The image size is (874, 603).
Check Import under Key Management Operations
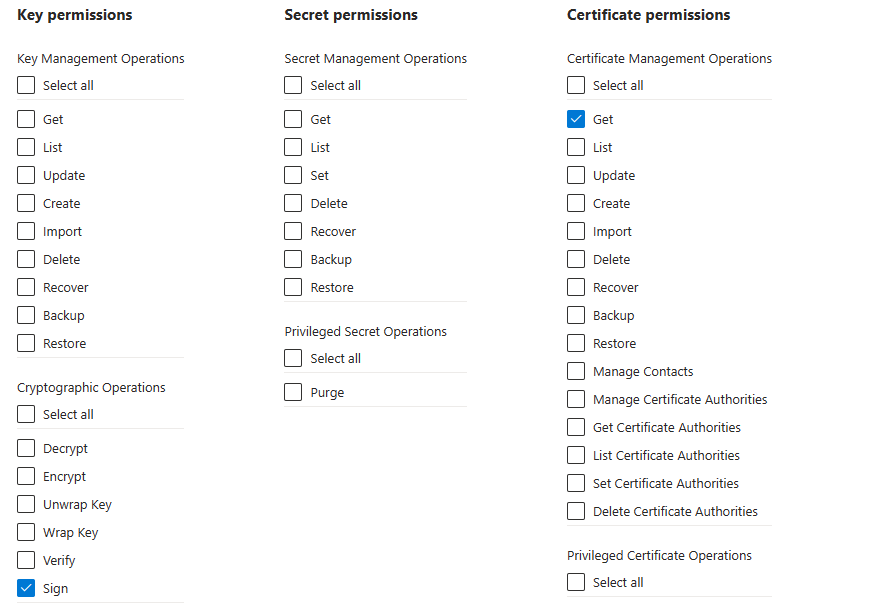pos(26,231)
